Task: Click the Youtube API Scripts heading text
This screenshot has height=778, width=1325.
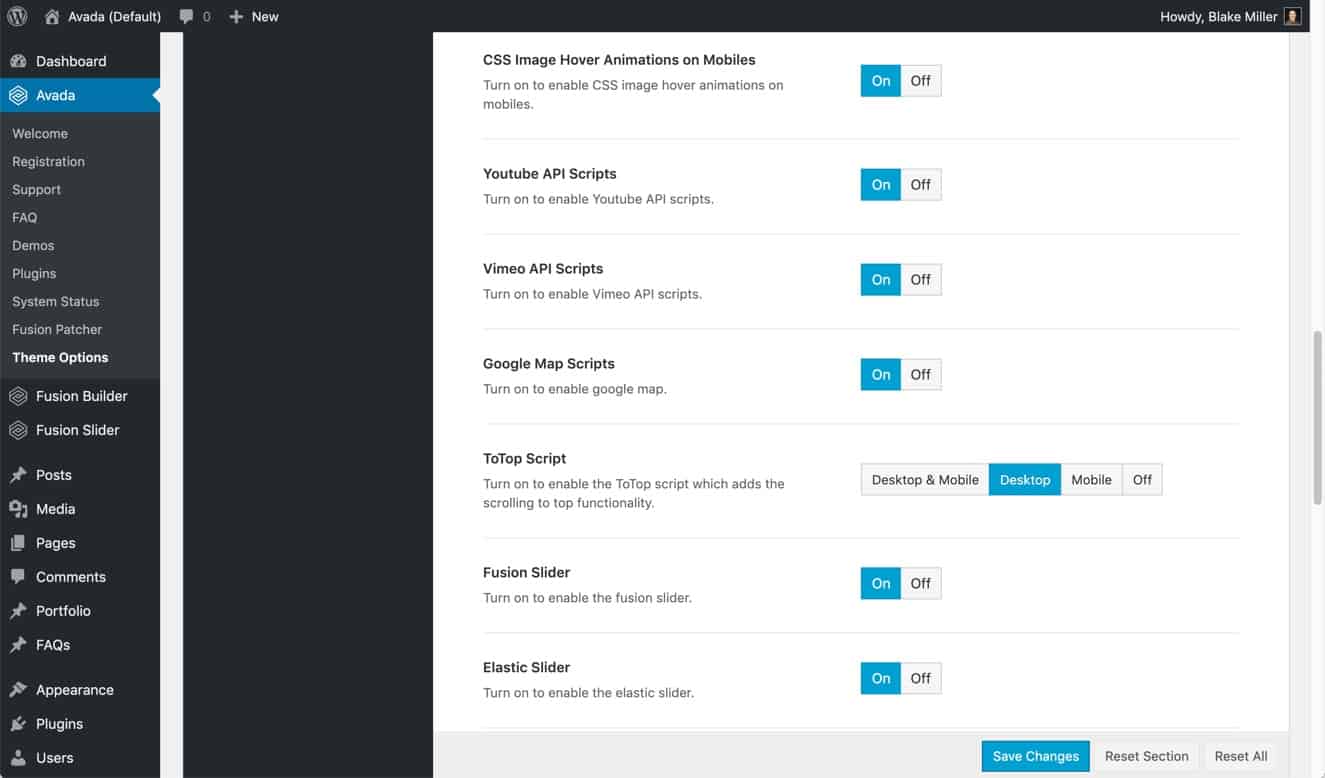Action: click(550, 173)
